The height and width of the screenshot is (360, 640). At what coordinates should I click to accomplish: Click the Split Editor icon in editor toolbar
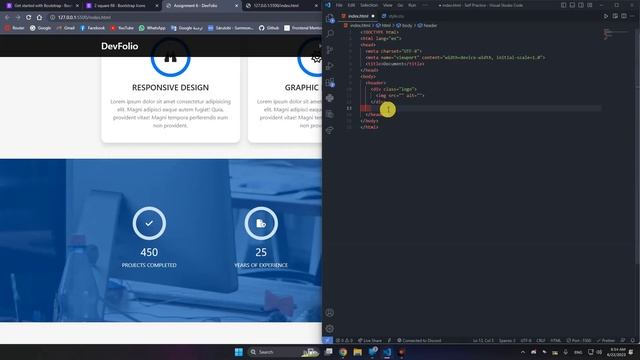[x=624, y=16]
